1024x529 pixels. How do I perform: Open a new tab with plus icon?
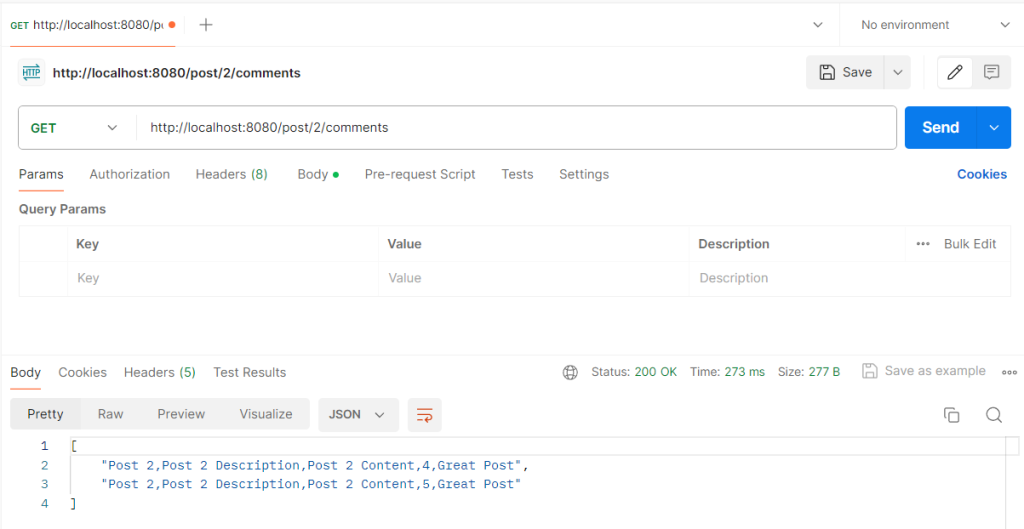click(x=206, y=25)
